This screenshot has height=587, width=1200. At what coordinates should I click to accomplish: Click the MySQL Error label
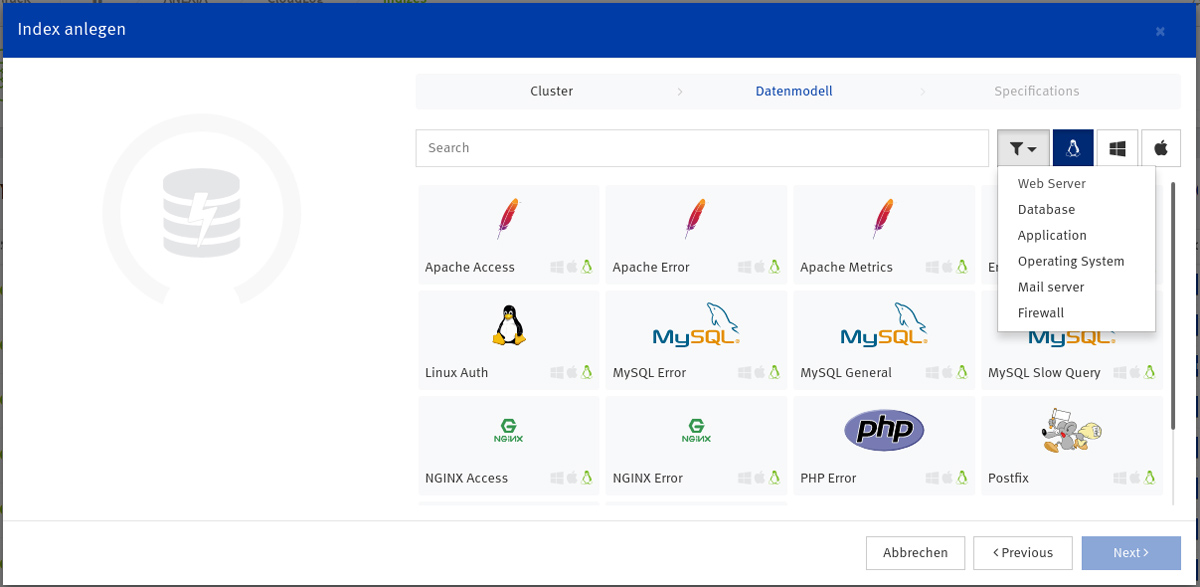(649, 373)
